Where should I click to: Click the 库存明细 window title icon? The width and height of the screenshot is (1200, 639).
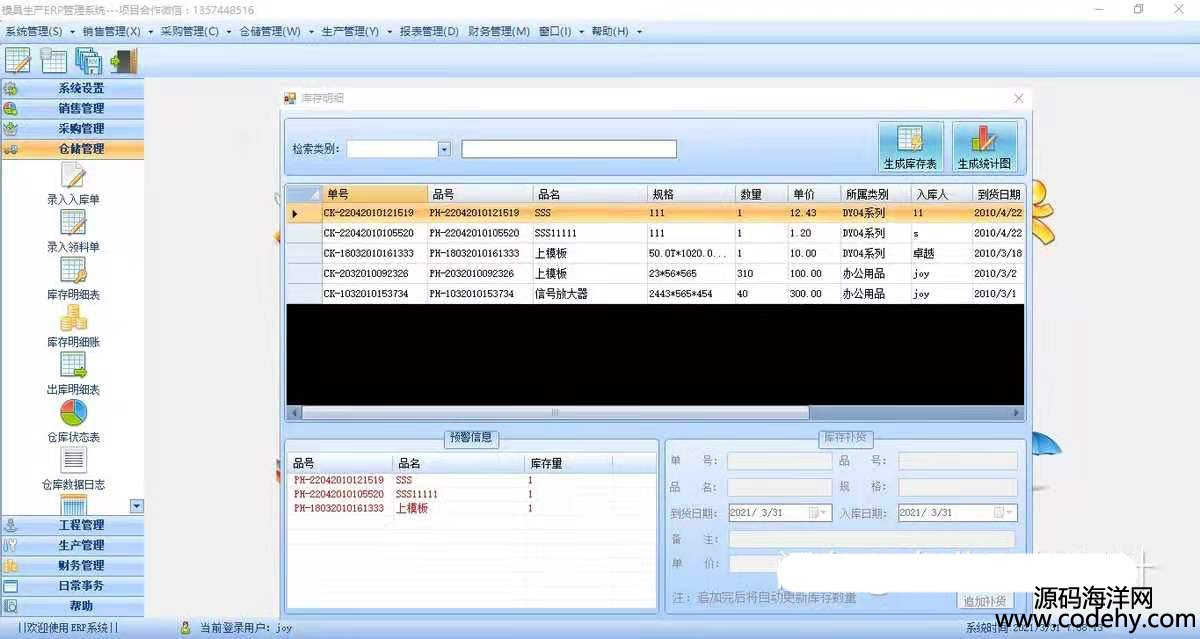click(290, 98)
